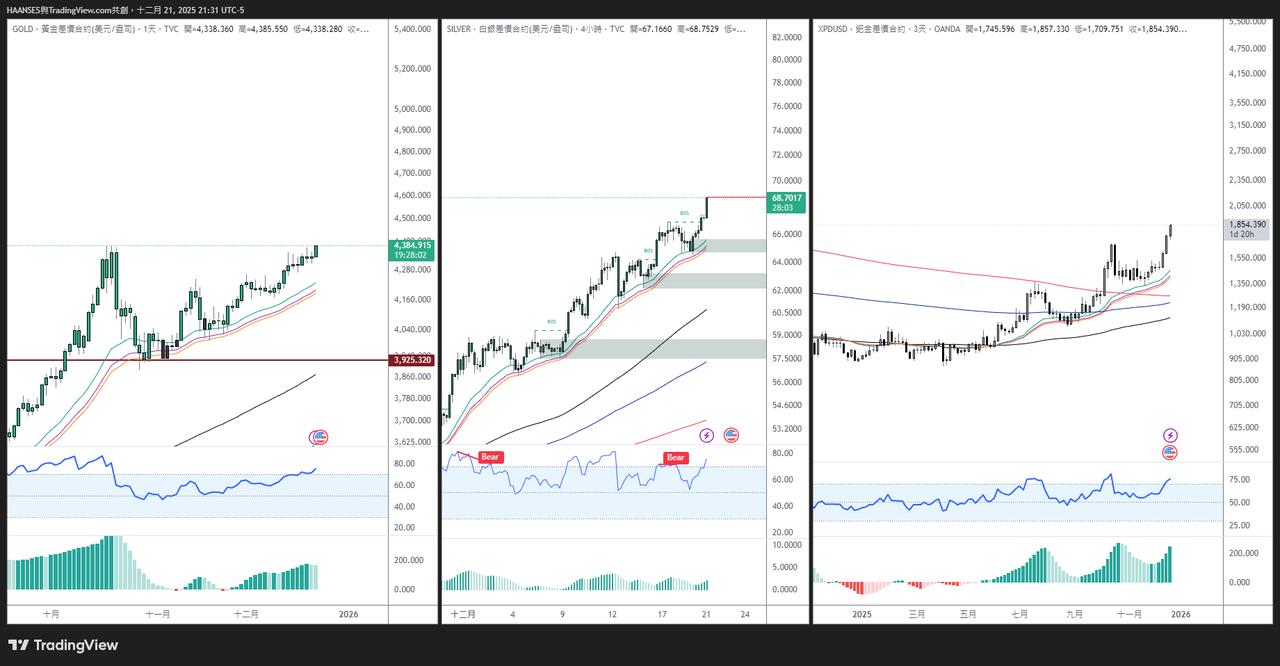Click the 五月 label on XPDUSD time axis

(968, 614)
